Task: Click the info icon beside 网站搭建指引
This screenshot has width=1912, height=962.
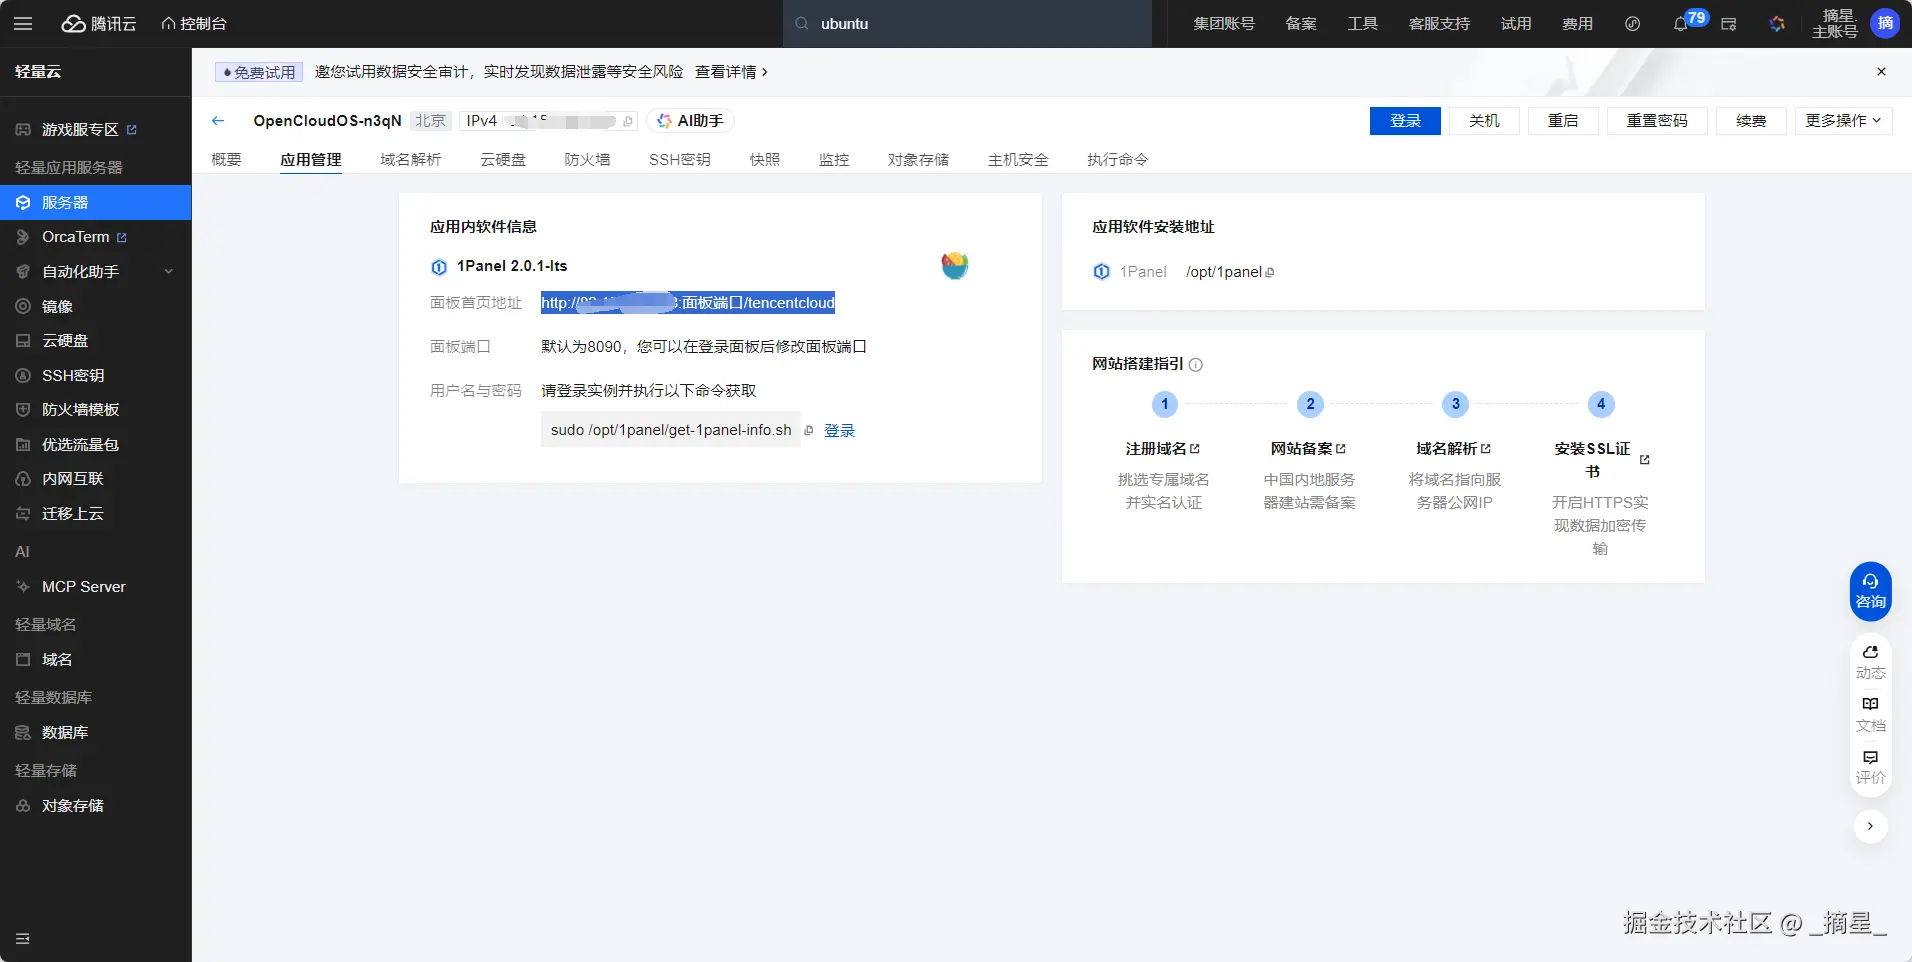Action: click(1196, 365)
